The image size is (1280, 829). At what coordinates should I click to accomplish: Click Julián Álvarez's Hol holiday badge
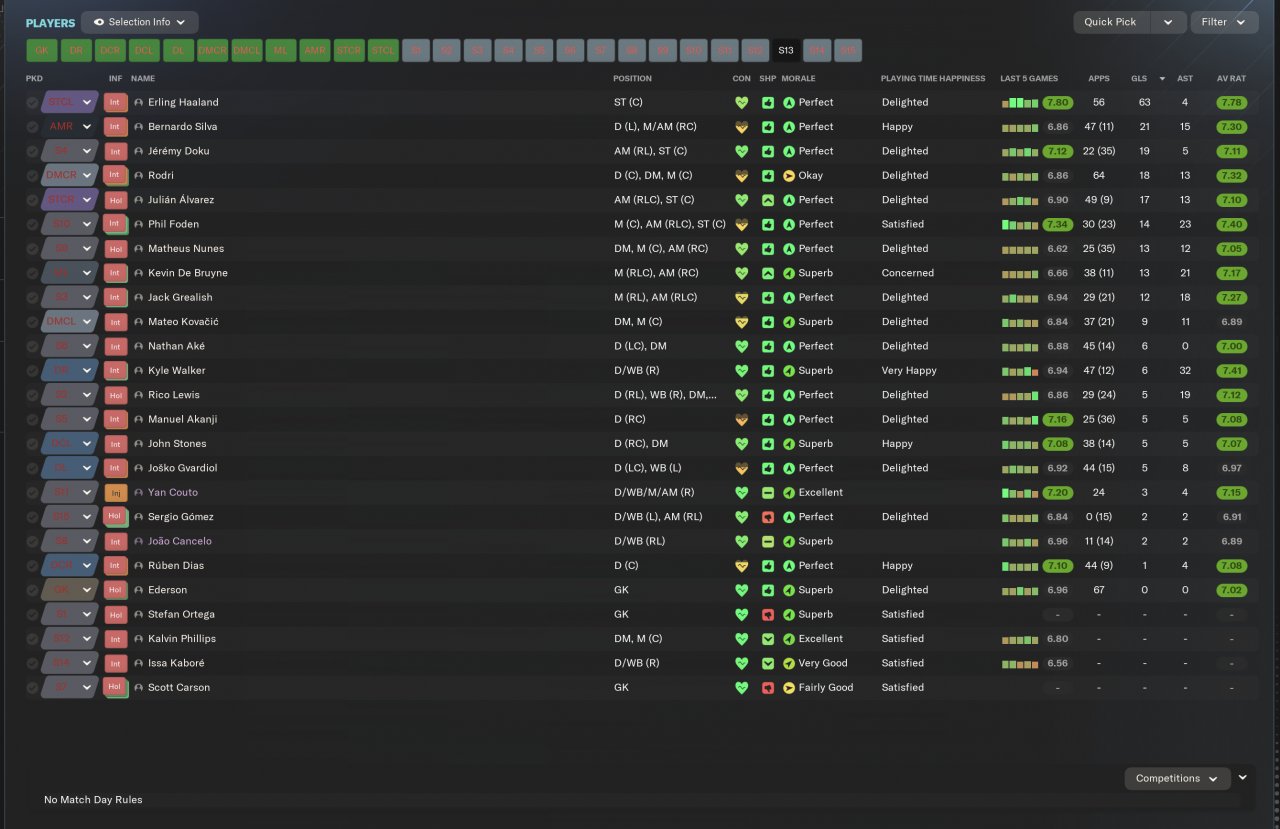115,200
